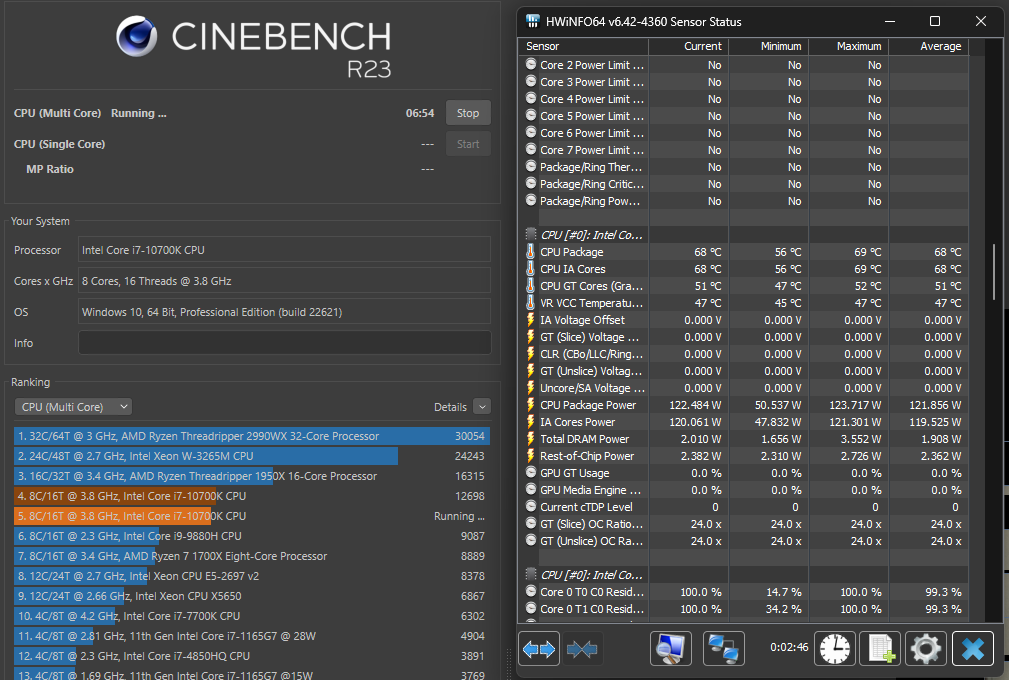Click the HWiNFO64 title bar app icon
Viewport: 1009px width, 680px height.
[533, 21]
